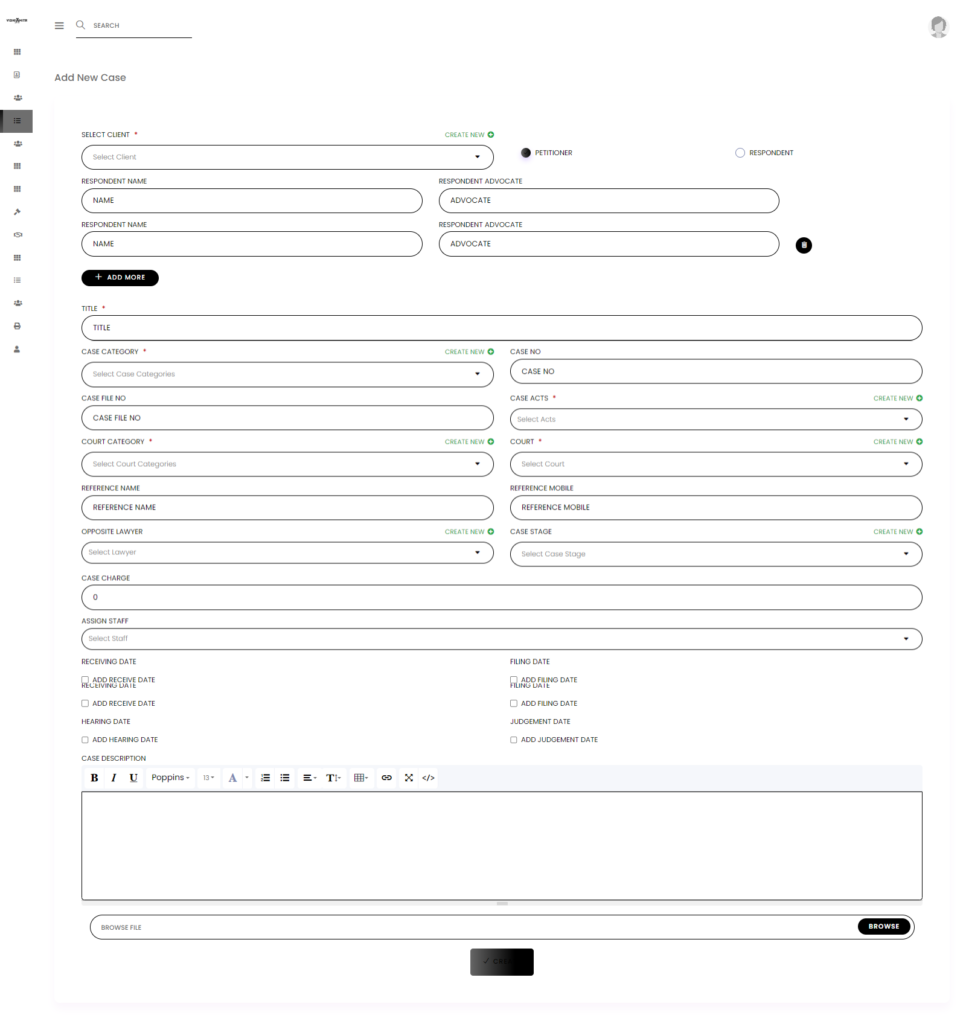The height and width of the screenshot is (1024, 966).
Task: Toggle bold formatting in editor
Action: (95, 778)
